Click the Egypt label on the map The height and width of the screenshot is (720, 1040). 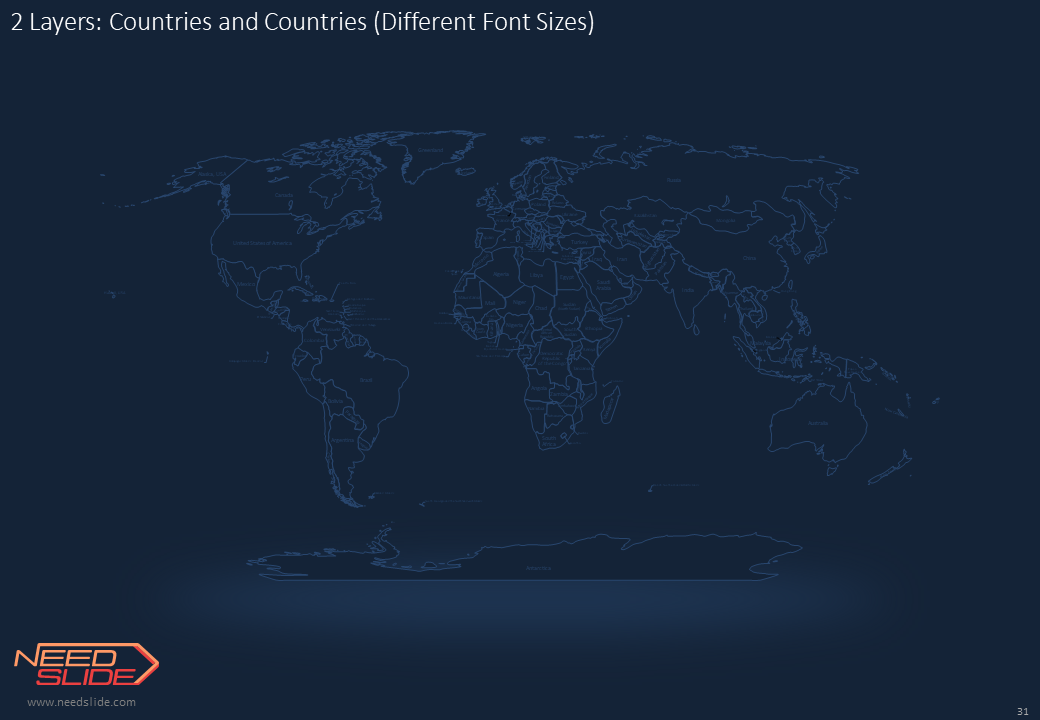click(x=566, y=278)
